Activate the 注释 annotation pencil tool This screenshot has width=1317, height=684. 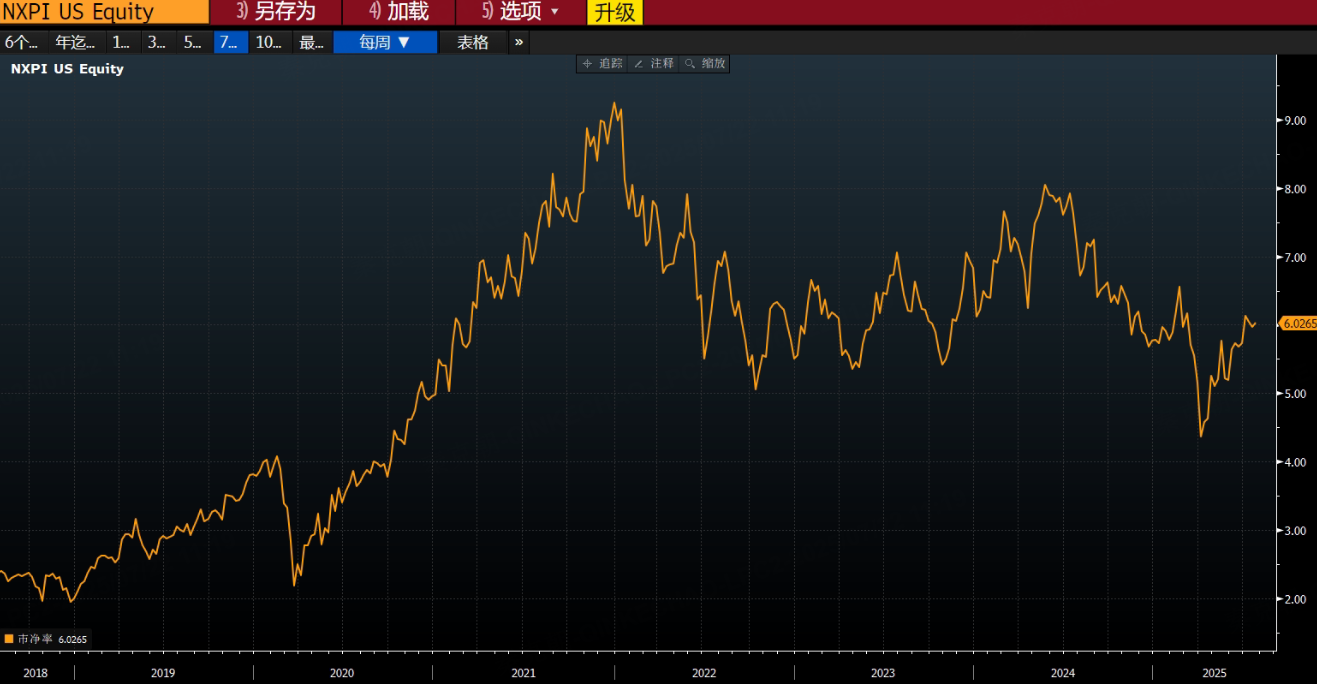click(654, 63)
